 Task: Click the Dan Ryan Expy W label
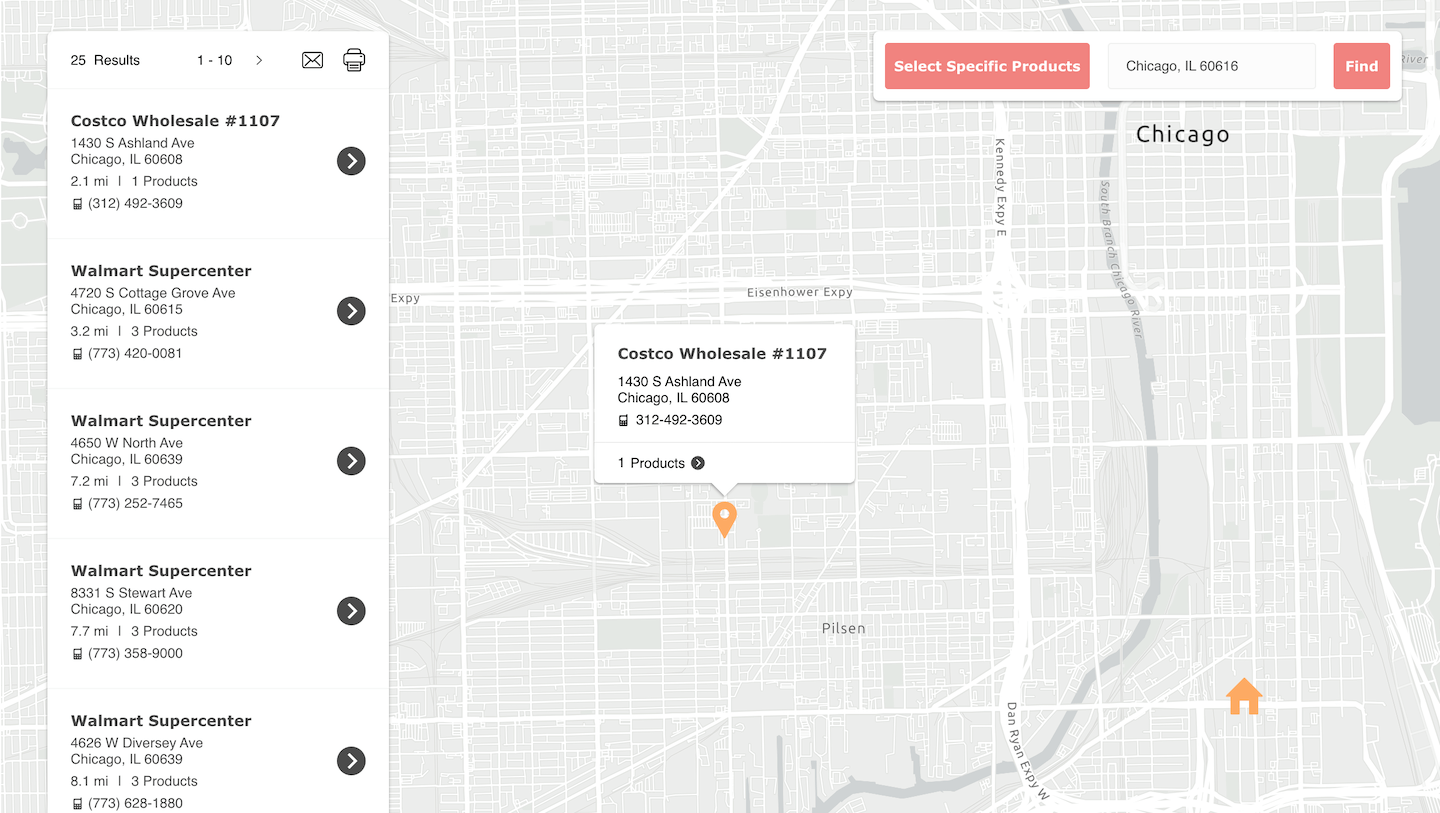click(1027, 750)
